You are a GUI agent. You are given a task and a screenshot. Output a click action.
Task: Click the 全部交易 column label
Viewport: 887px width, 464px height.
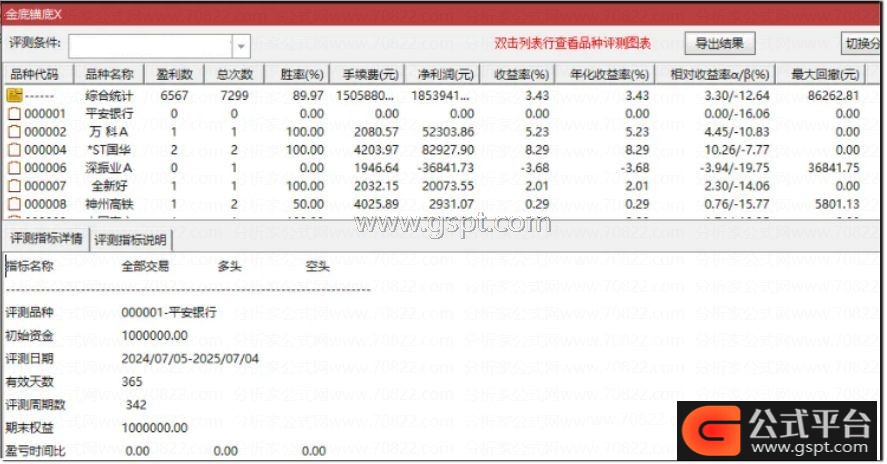(145, 267)
